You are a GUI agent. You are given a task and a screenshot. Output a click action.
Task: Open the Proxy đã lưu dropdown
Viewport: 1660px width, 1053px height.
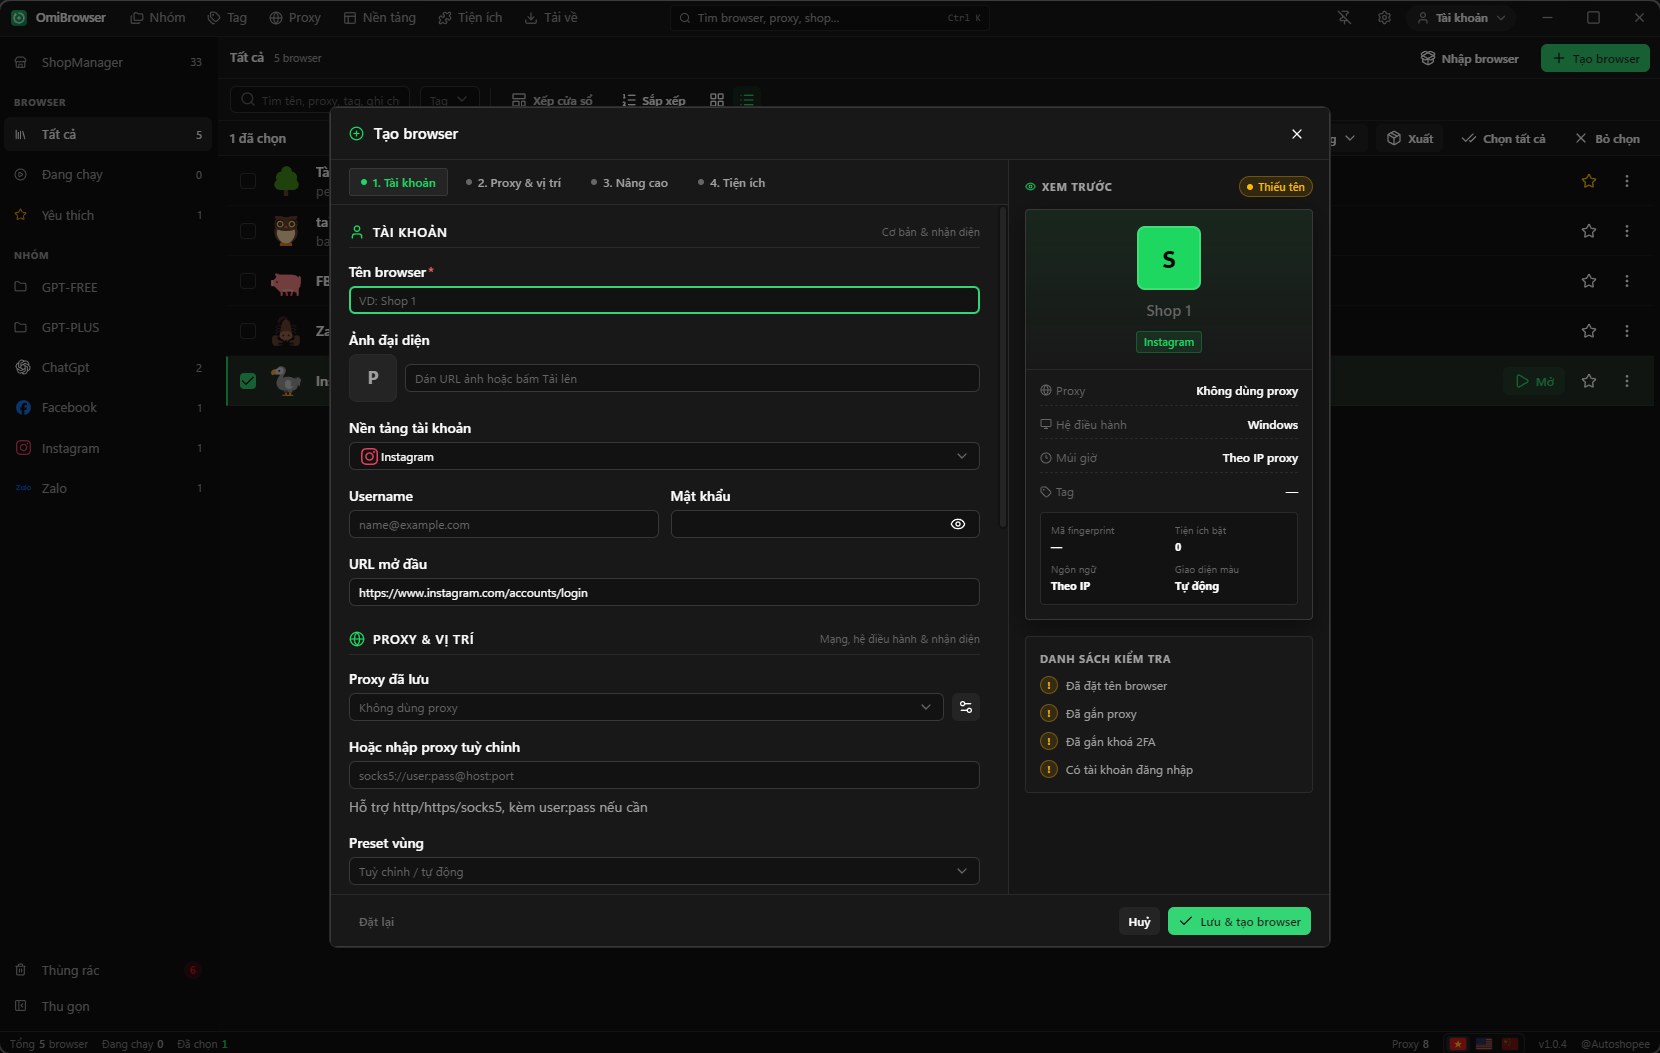pos(646,707)
